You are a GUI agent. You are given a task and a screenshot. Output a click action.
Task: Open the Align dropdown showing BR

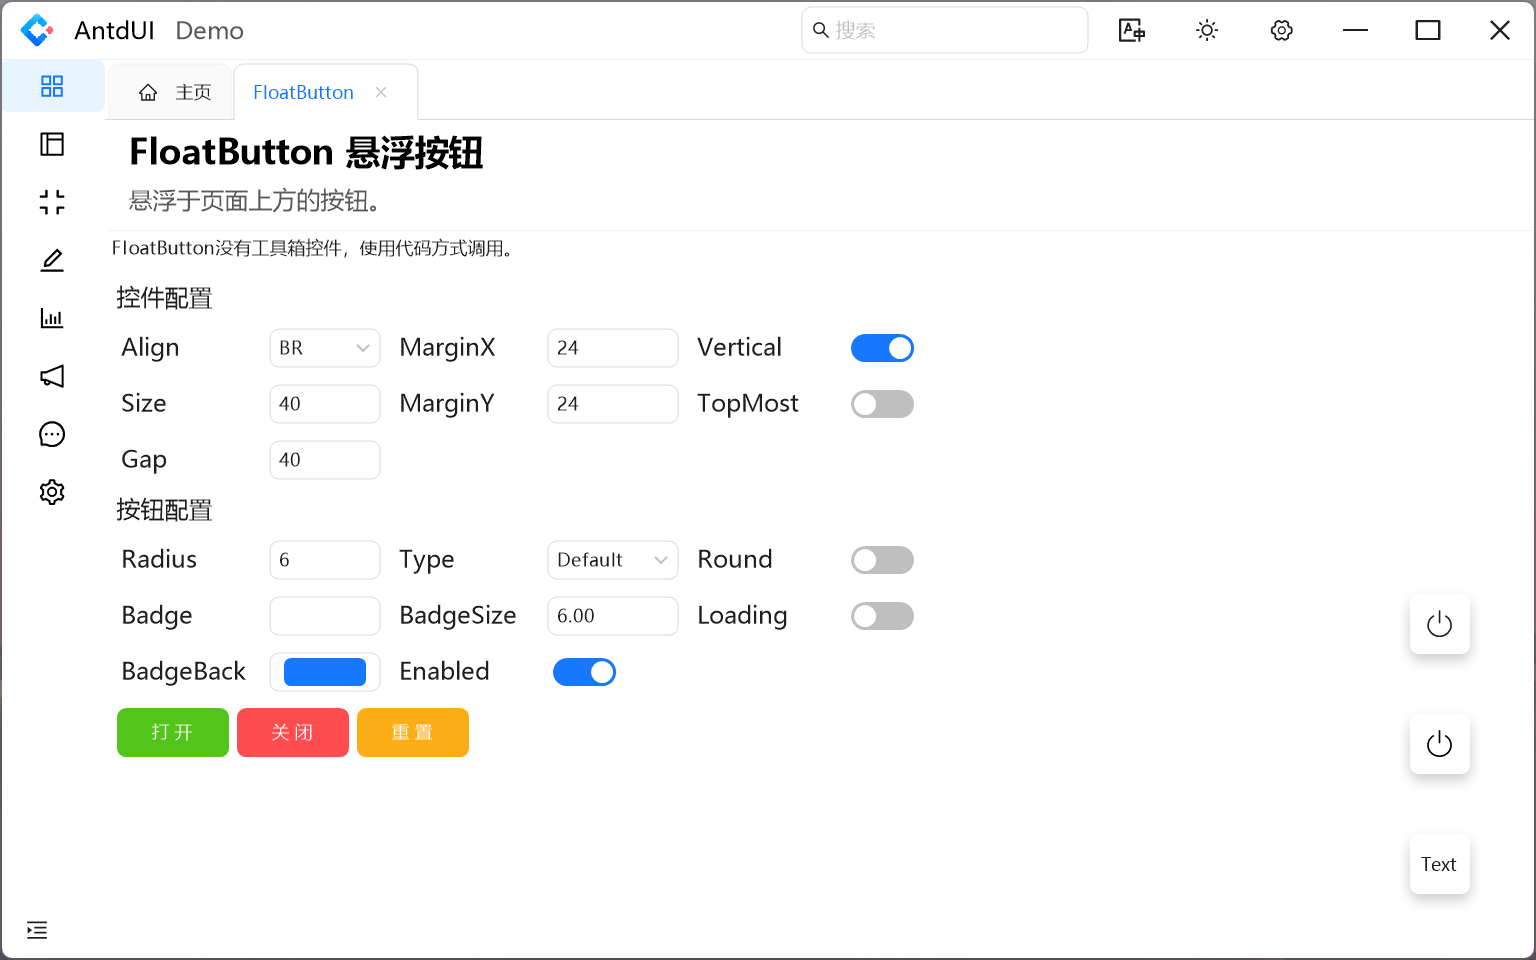324,348
